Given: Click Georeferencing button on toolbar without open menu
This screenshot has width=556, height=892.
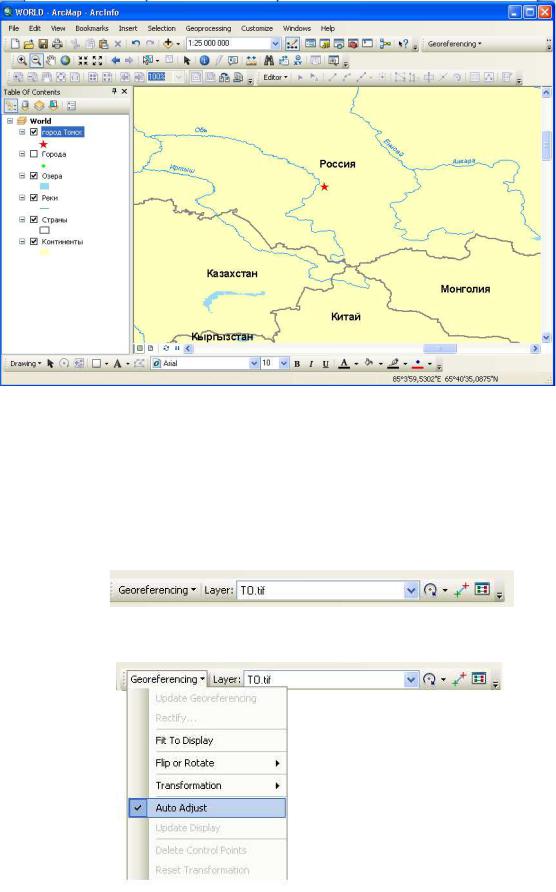Looking at the screenshot, I should click(x=157, y=590).
